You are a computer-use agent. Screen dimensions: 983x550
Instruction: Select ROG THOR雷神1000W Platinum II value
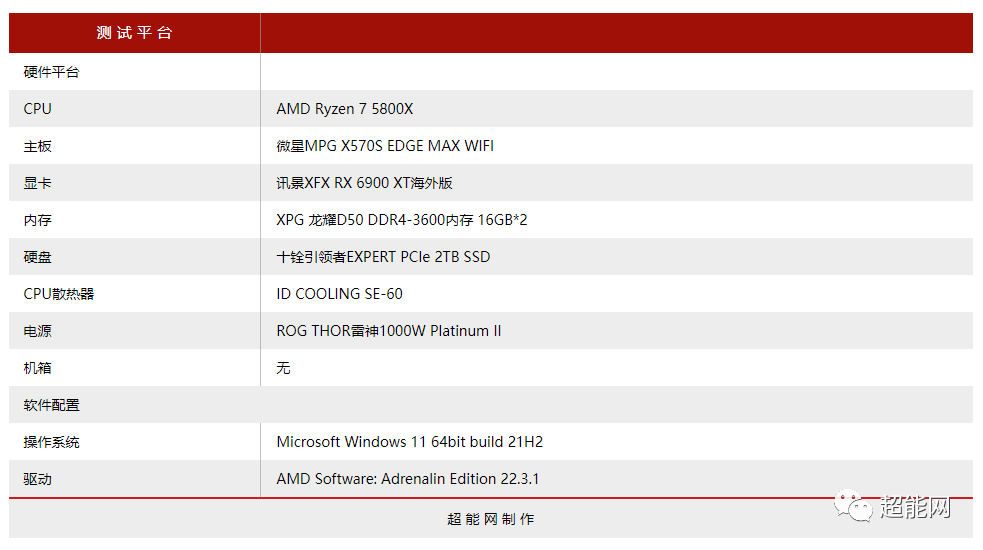pos(389,331)
